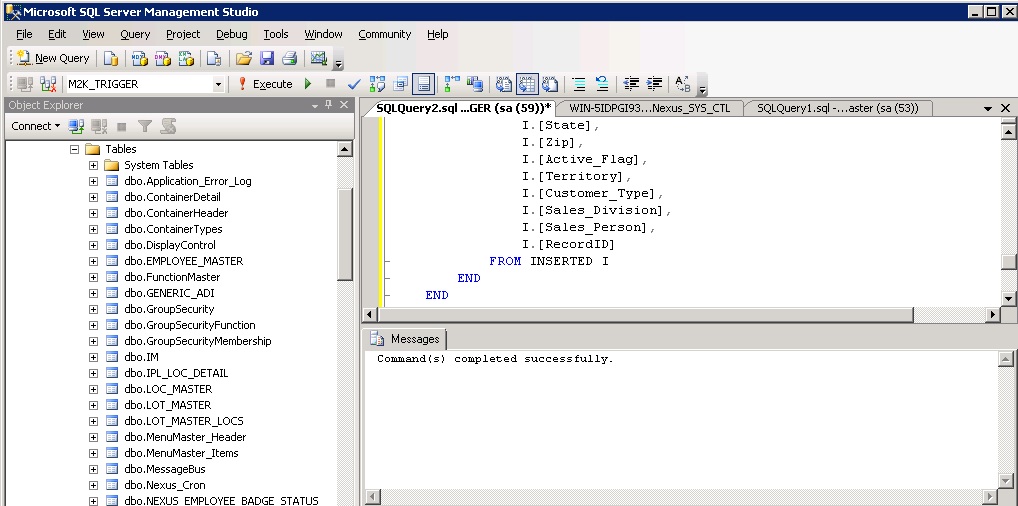This screenshot has height=506, width=1018.
Task: Click the Change Connection icon
Action: tap(47, 85)
